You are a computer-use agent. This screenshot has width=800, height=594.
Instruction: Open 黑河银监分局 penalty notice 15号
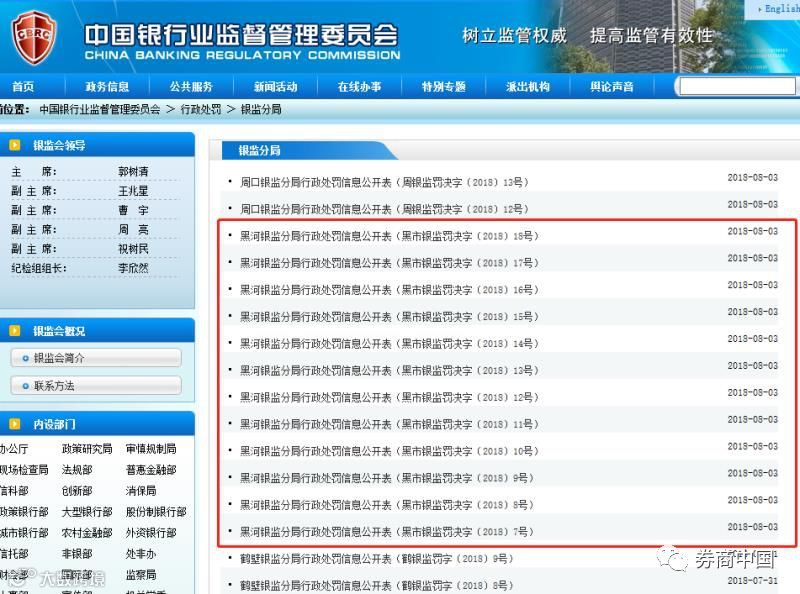389,316
